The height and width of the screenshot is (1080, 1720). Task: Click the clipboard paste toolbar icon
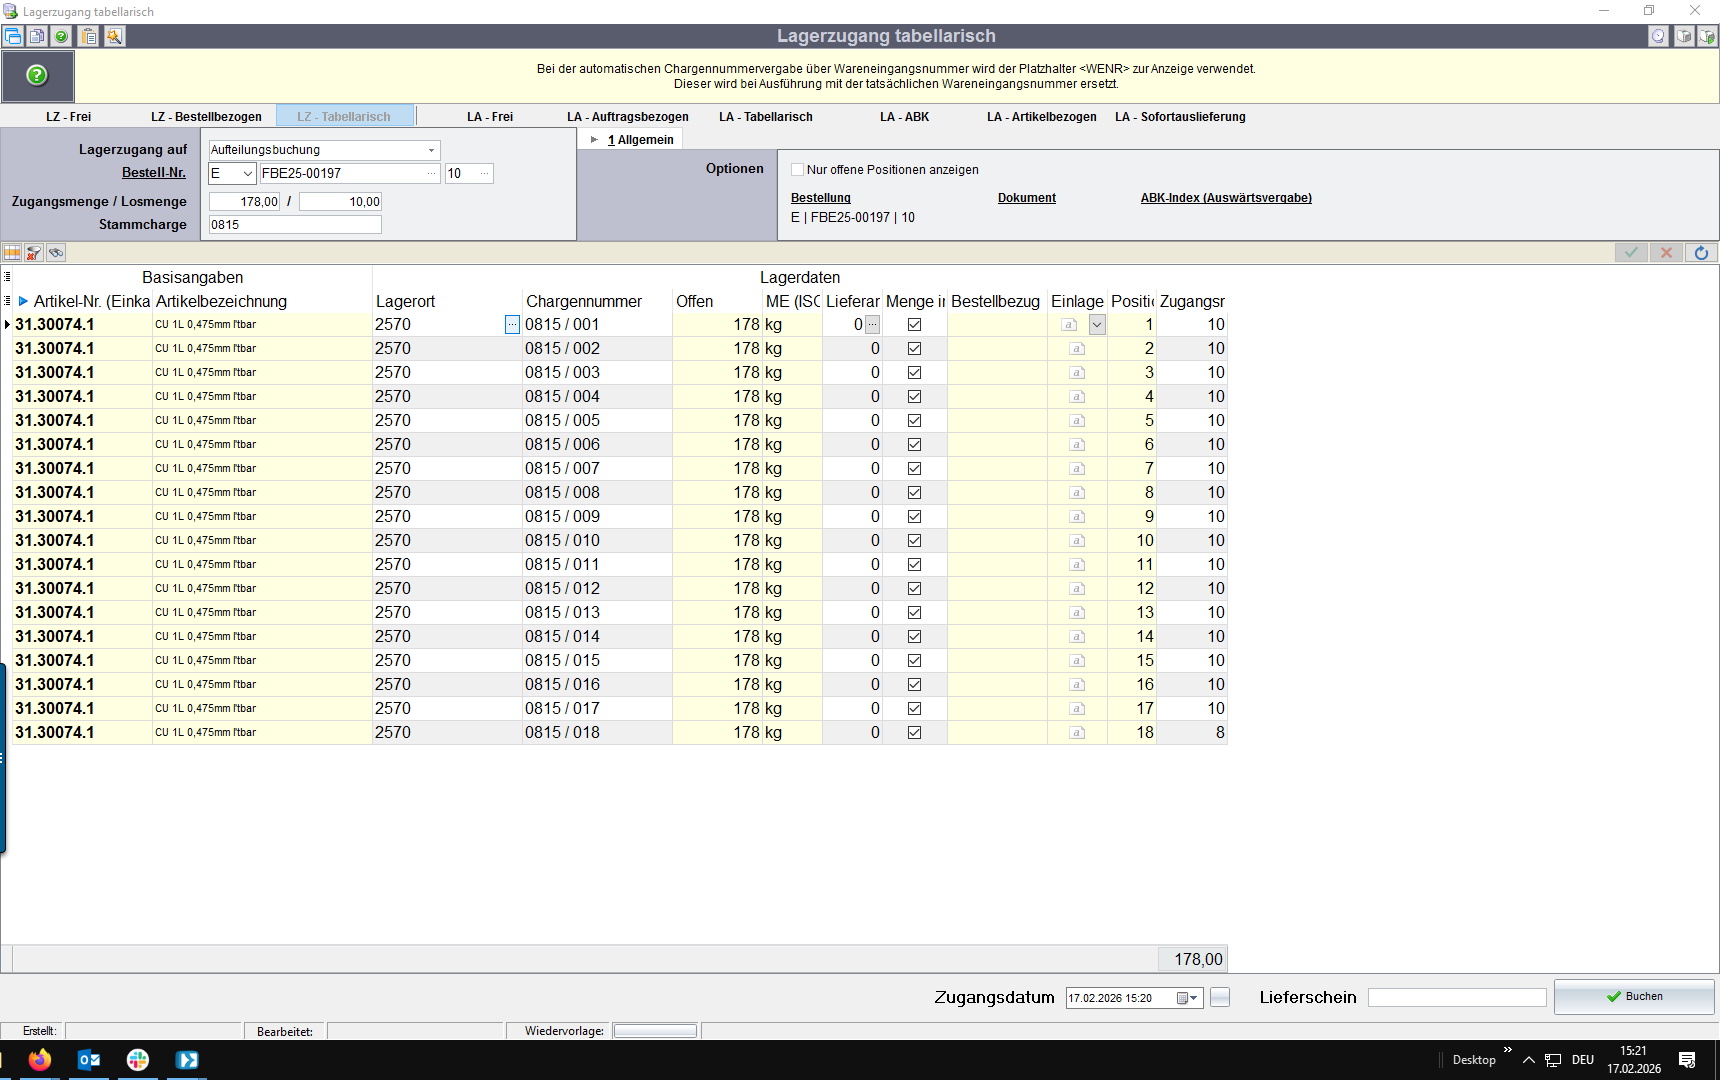click(x=89, y=37)
